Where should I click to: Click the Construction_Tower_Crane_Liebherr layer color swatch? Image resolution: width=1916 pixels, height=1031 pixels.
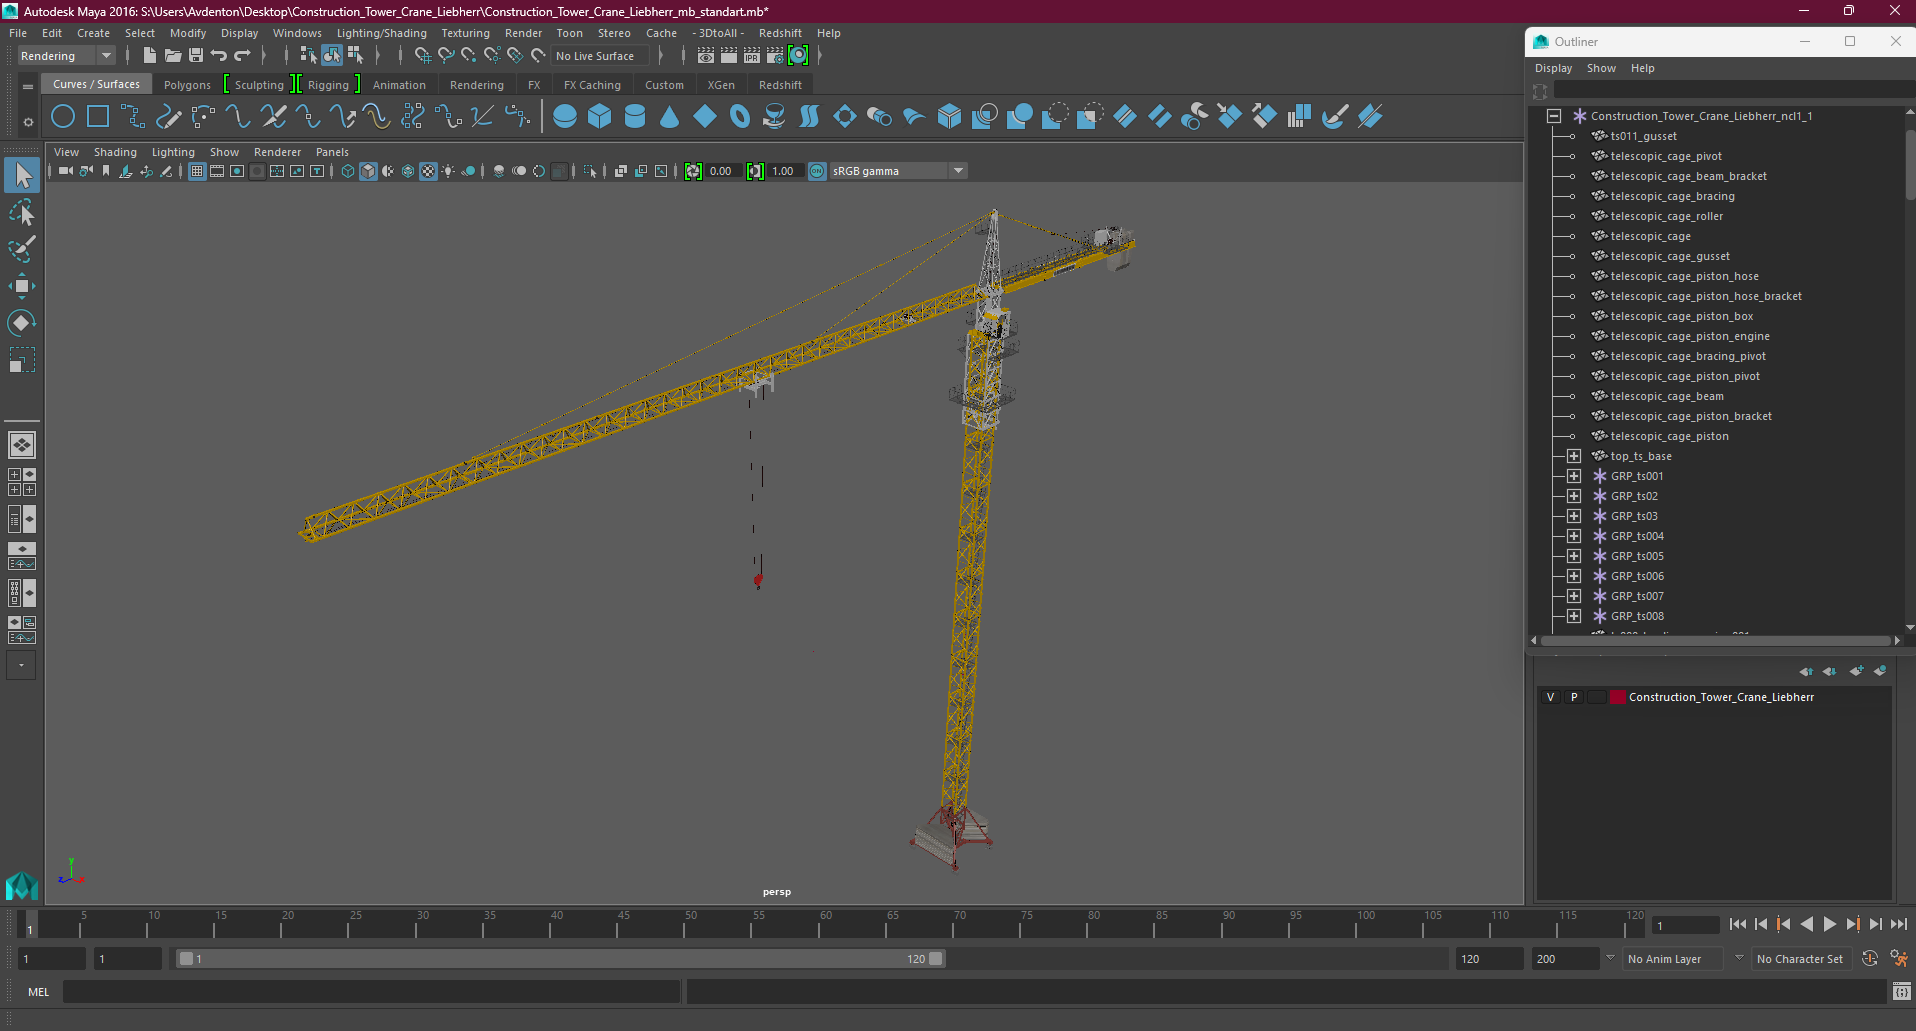coord(1617,697)
